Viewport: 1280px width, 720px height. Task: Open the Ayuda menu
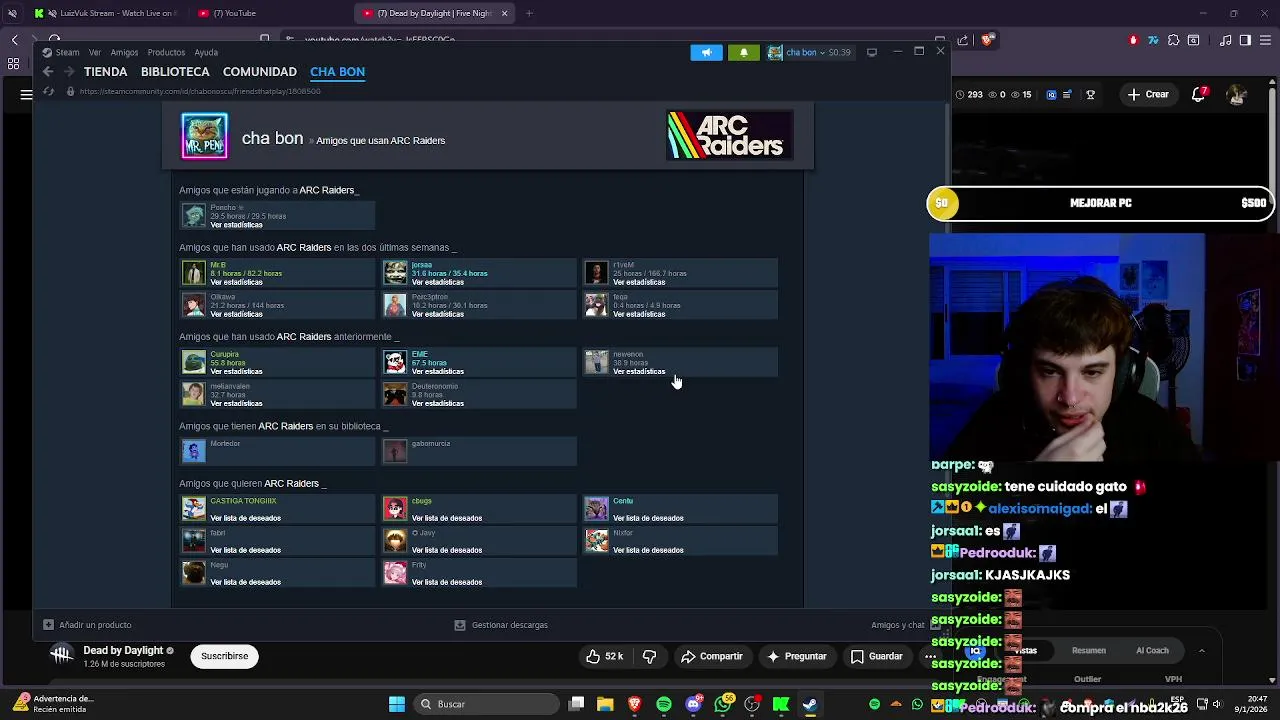(x=206, y=52)
